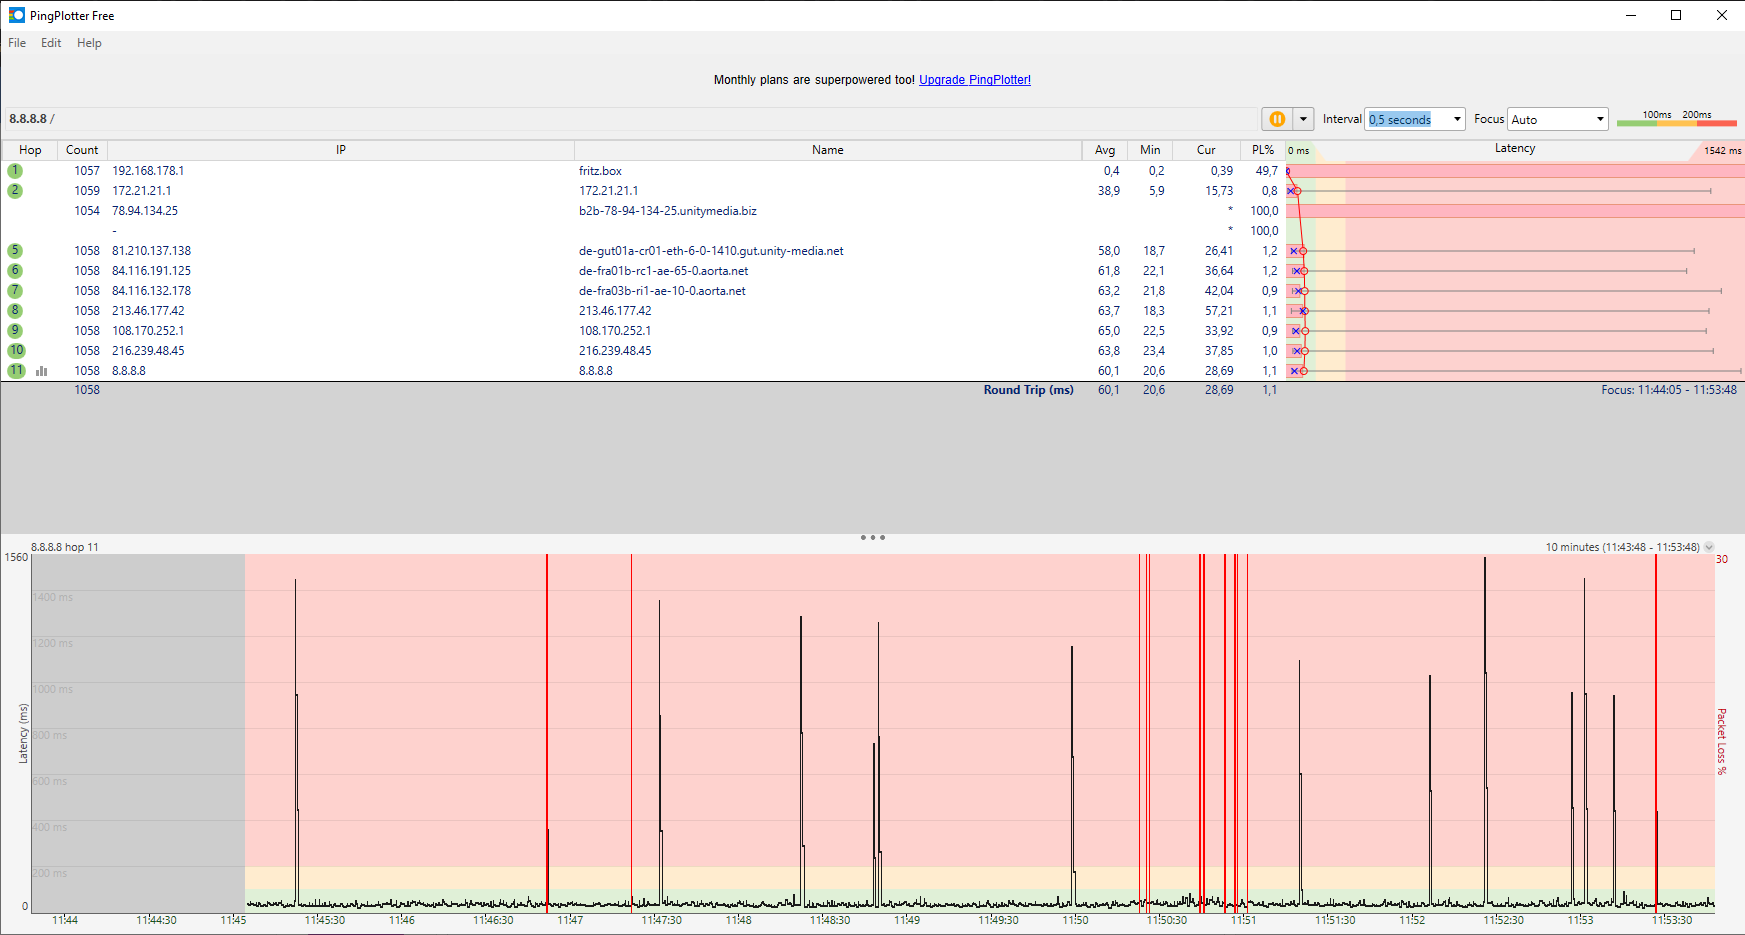The image size is (1745, 935).
Task: Click the 11:50 time label on the timeline axis
Action: tap(1075, 920)
